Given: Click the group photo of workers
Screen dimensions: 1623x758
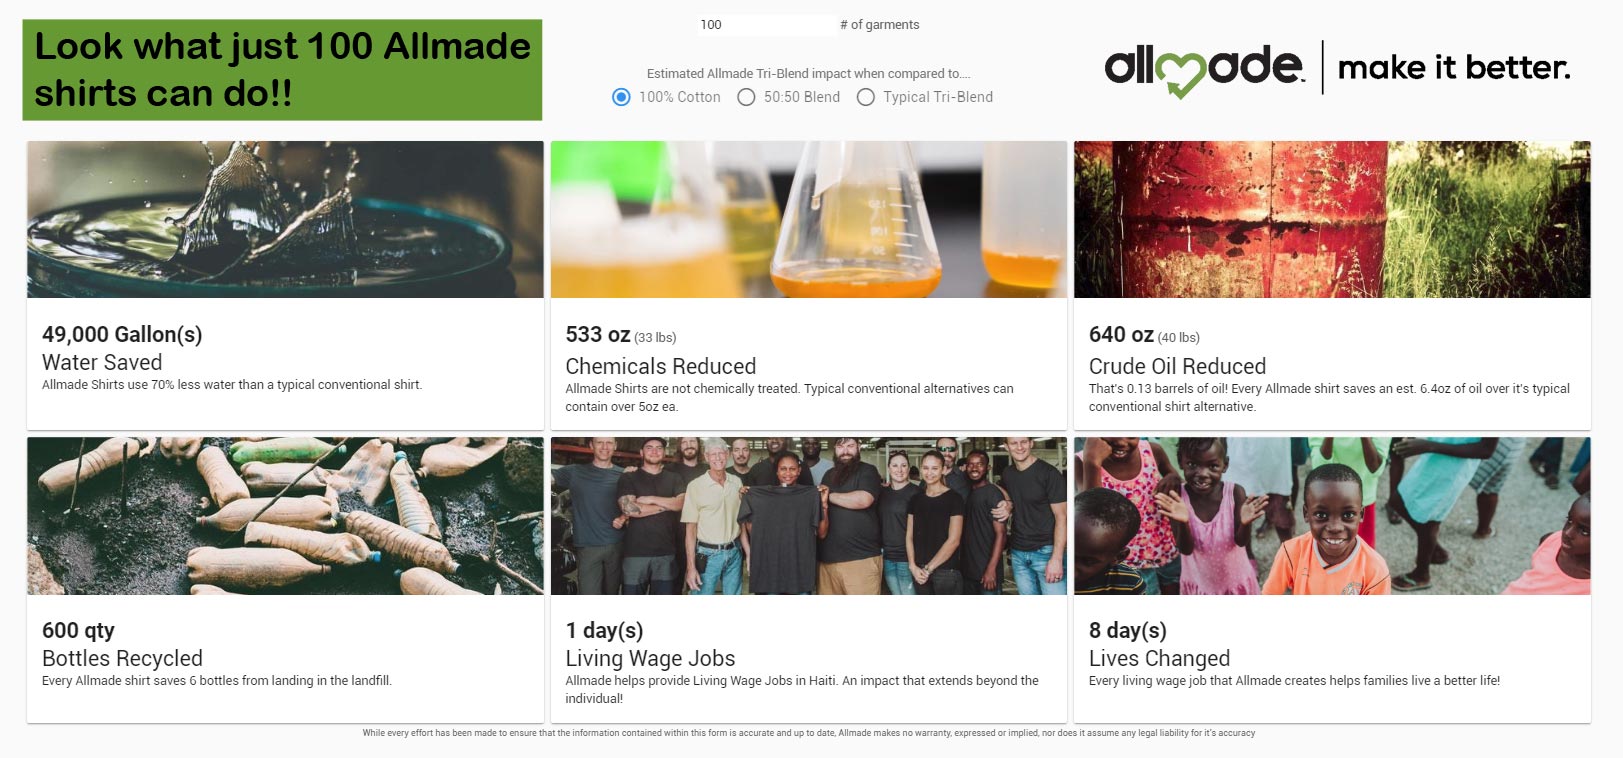Looking at the screenshot, I should coord(808,516).
